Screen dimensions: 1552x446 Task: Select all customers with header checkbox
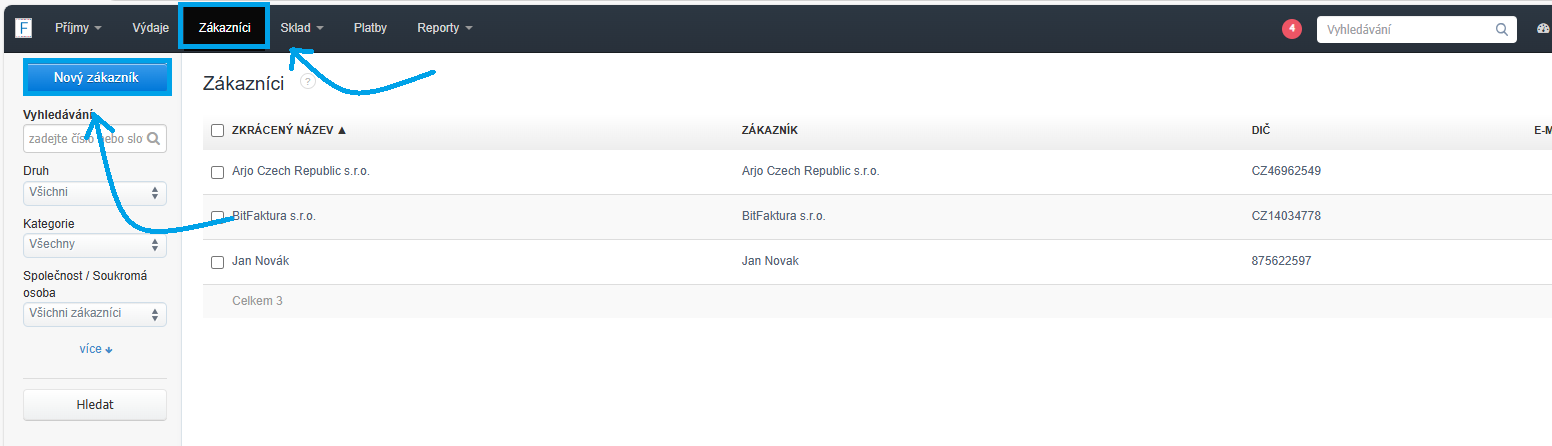click(217, 130)
